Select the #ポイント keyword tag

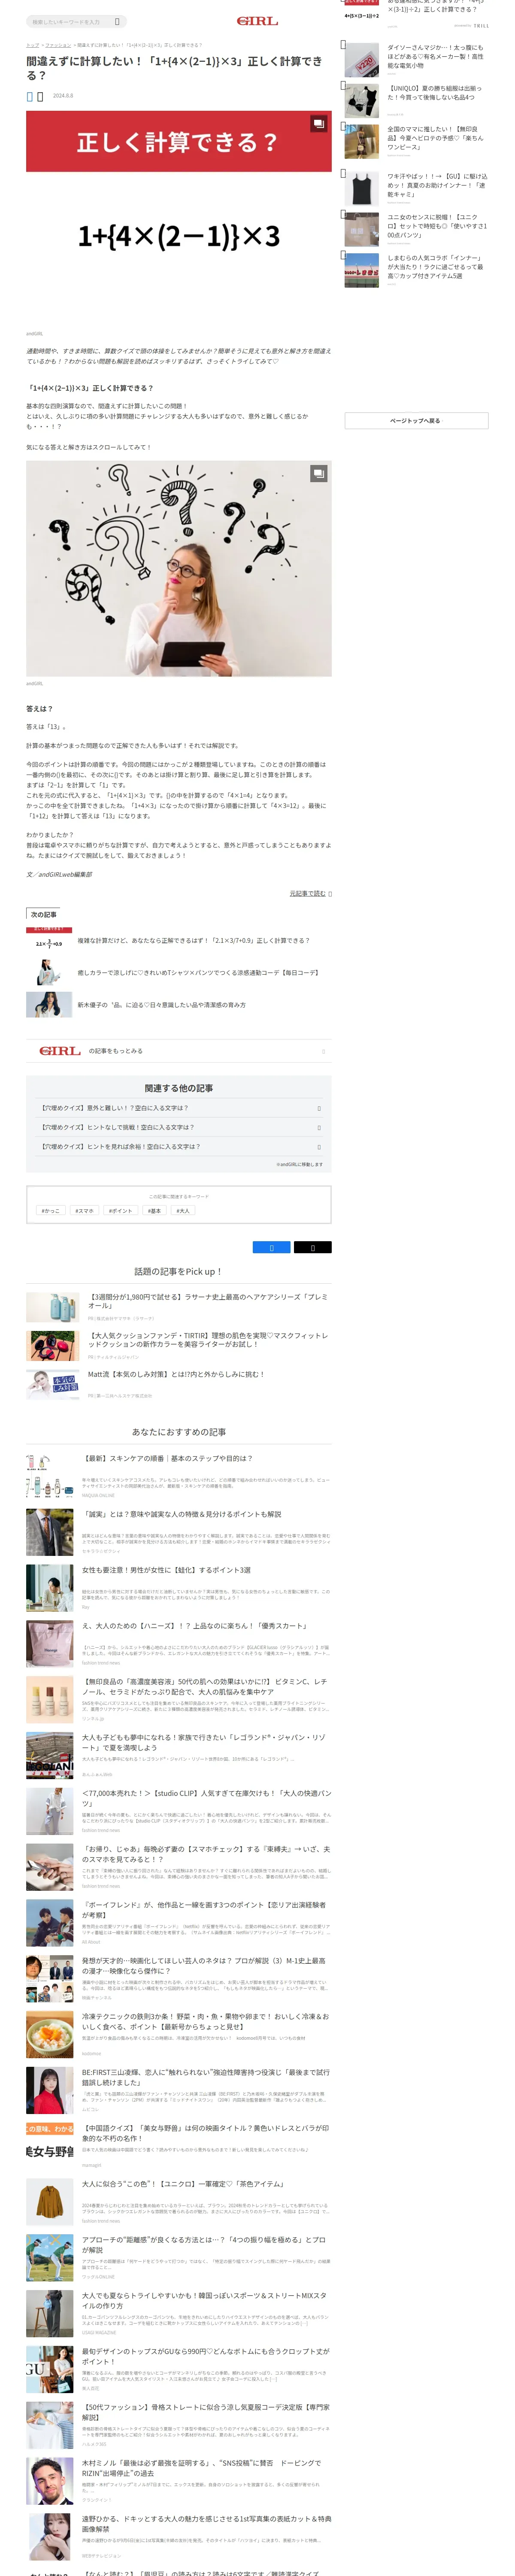pyautogui.click(x=120, y=1210)
